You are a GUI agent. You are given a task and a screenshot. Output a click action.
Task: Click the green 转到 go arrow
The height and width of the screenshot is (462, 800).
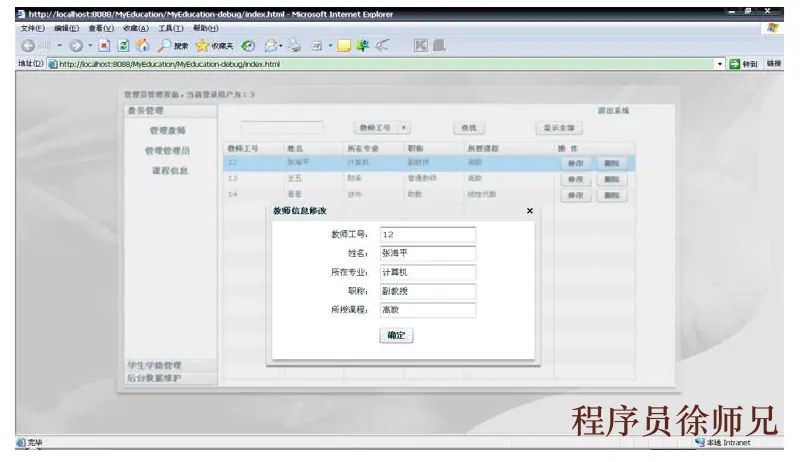(735, 64)
